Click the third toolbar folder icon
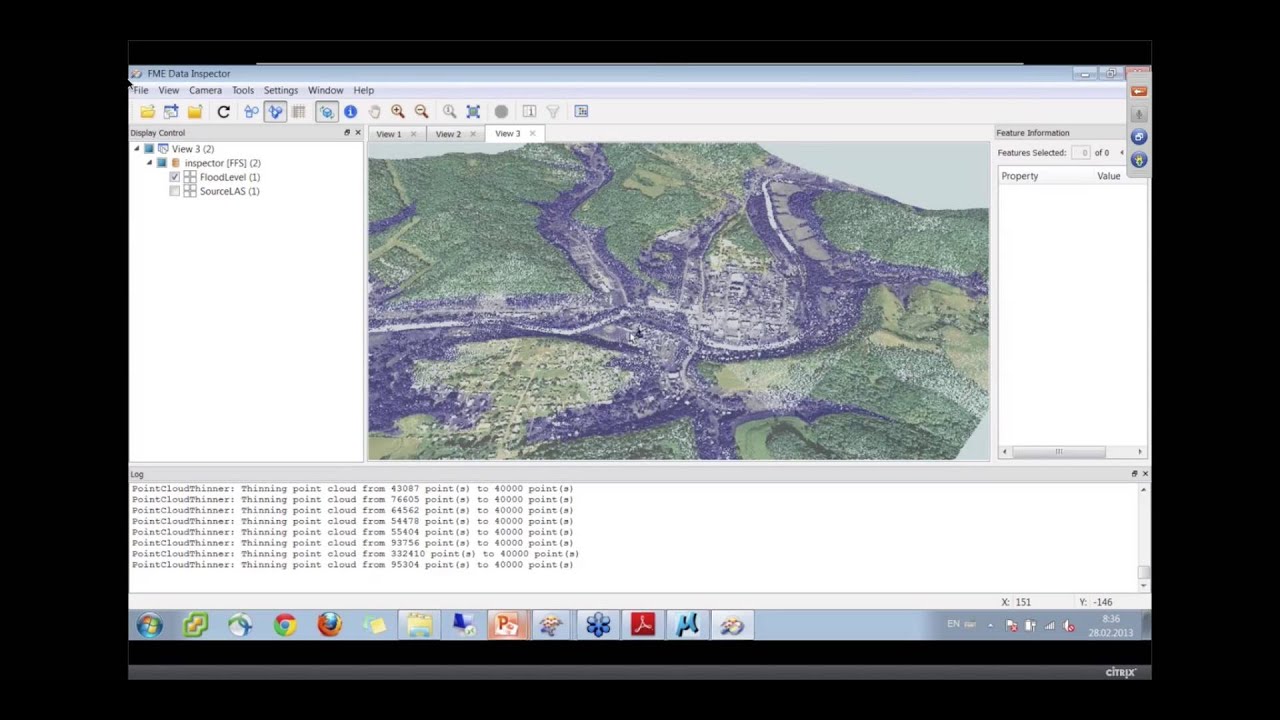The width and height of the screenshot is (1280, 720). [x=195, y=112]
